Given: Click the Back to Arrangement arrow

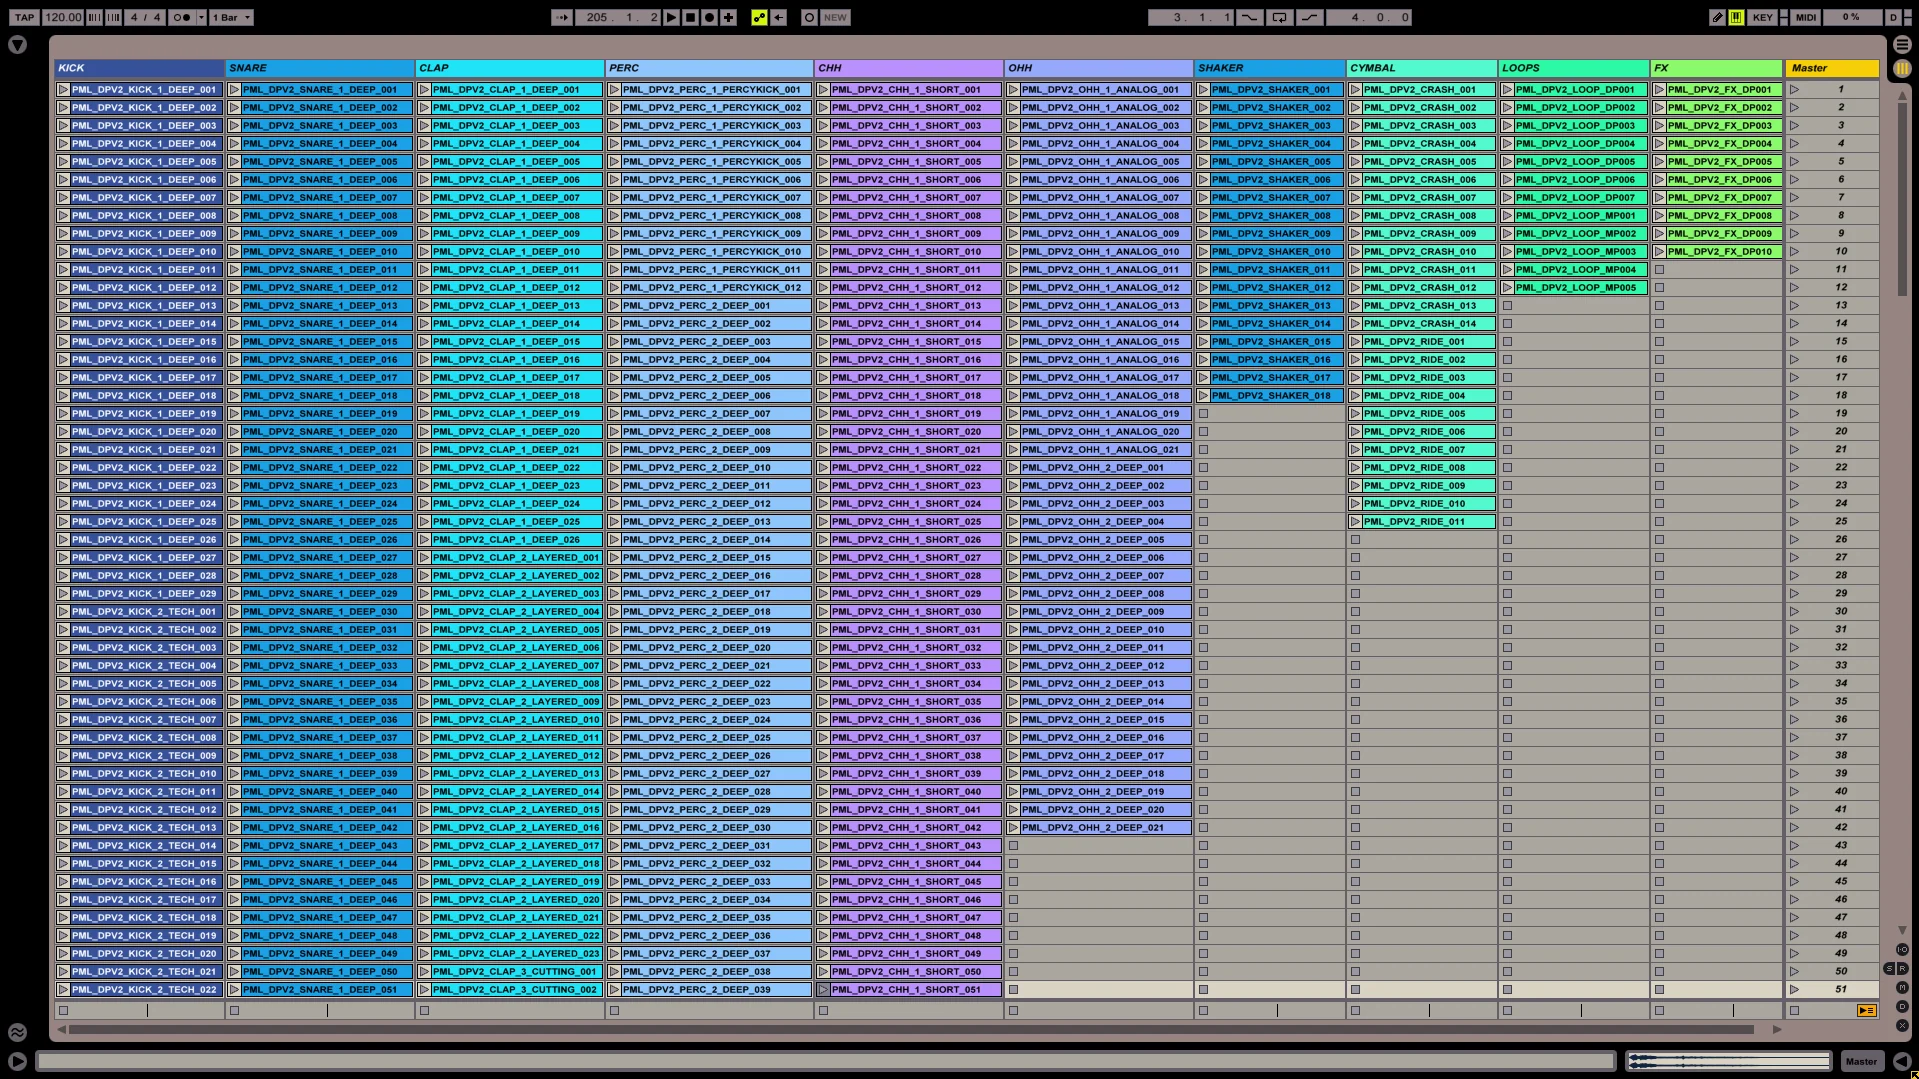Looking at the screenshot, I should click(x=778, y=17).
